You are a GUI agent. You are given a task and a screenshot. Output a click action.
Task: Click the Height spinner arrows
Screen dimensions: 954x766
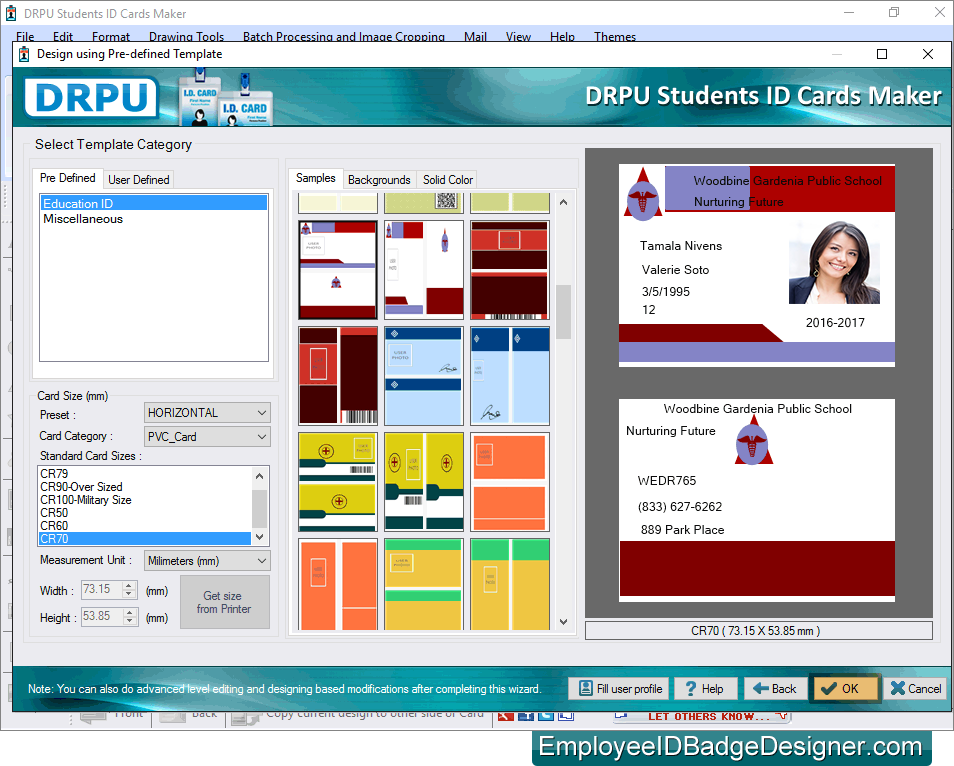pos(129,616)
